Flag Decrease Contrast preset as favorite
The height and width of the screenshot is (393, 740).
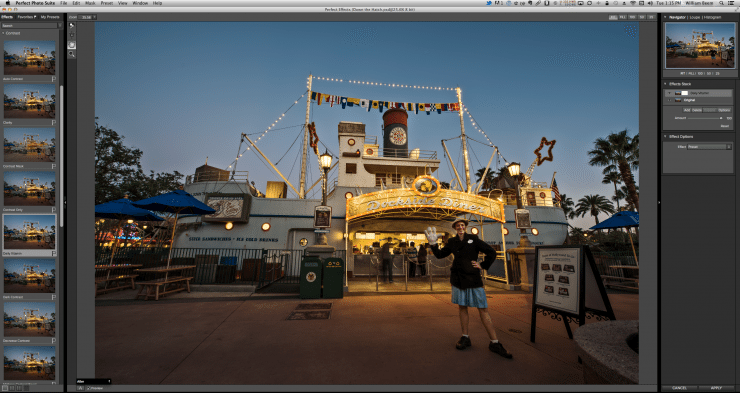[x=53, y=340]
